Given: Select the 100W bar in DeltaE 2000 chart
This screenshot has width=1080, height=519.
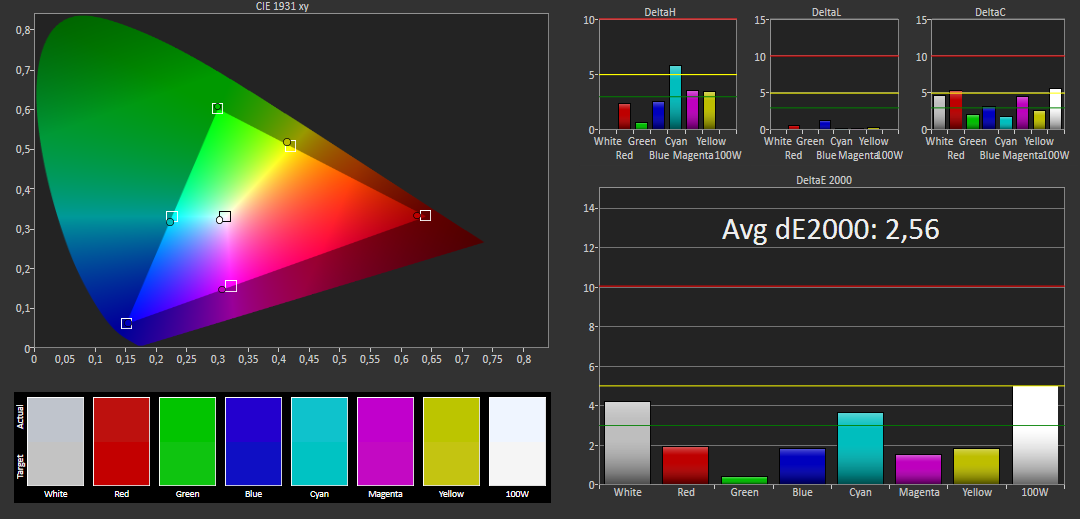Looking at the screenshot, I should point(1035,435).
